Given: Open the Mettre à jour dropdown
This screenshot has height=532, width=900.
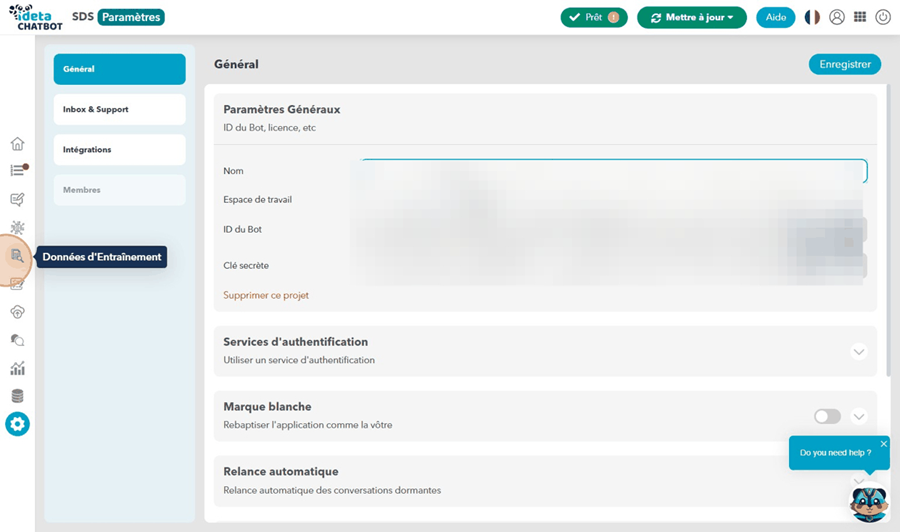Looking at the screenshot, I should click(x=691, y=17).
